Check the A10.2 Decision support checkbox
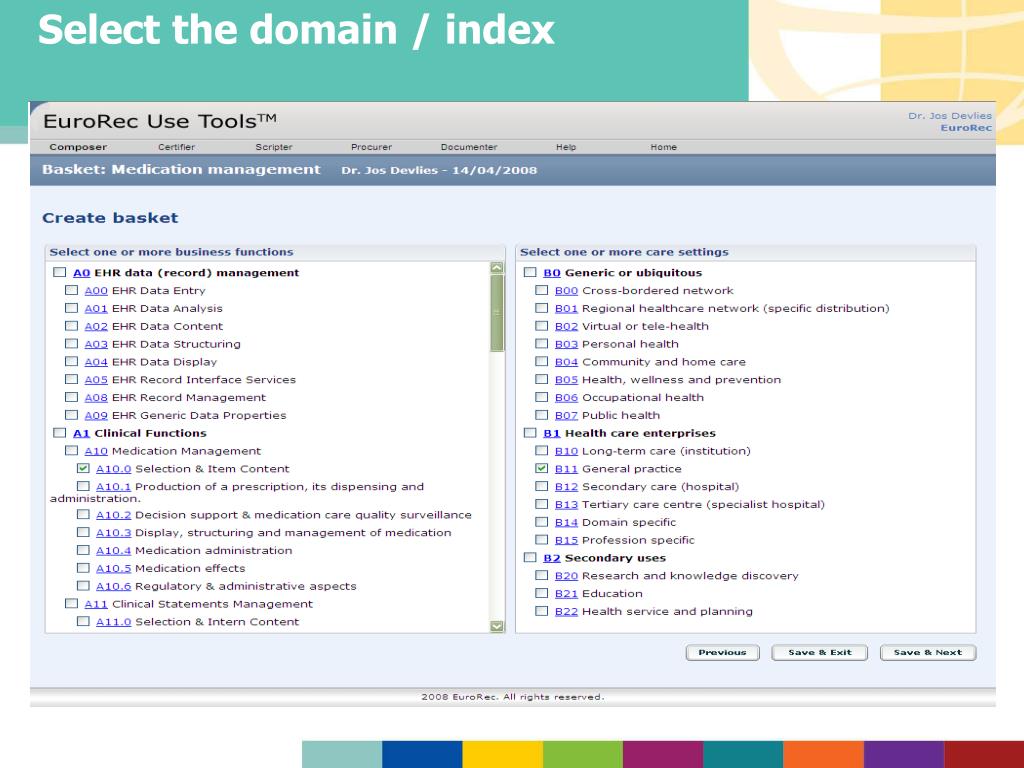1024x768 pixels. pos(83,515)
